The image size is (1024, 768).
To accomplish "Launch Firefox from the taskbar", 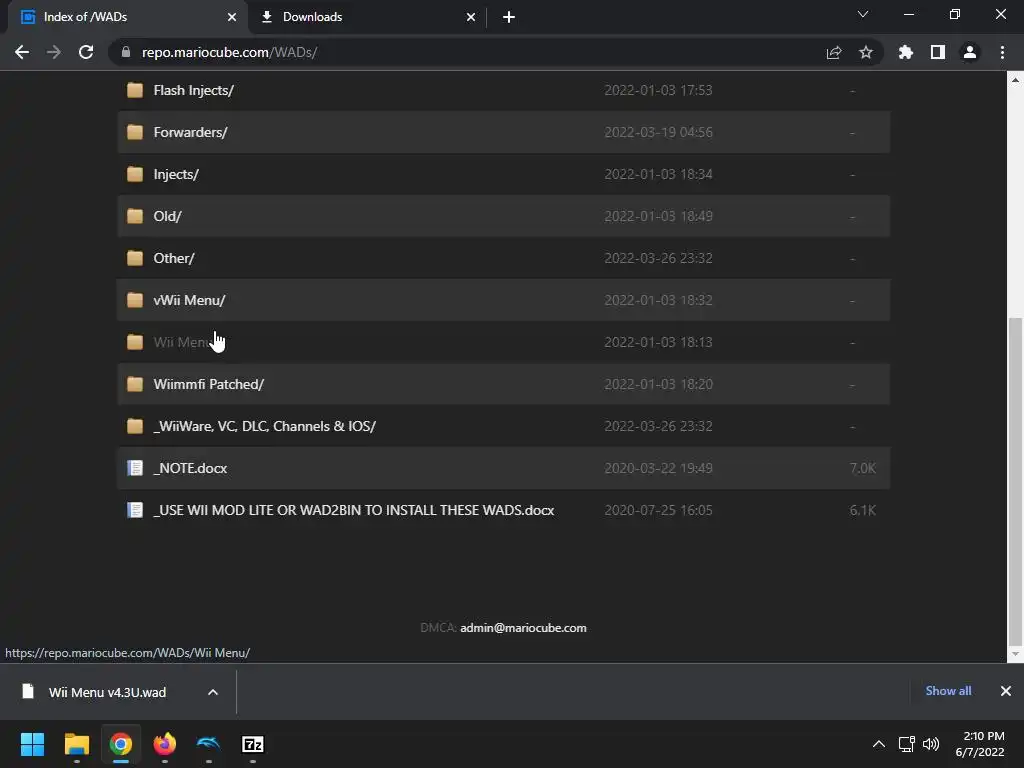I will click(x=165, y=744).
